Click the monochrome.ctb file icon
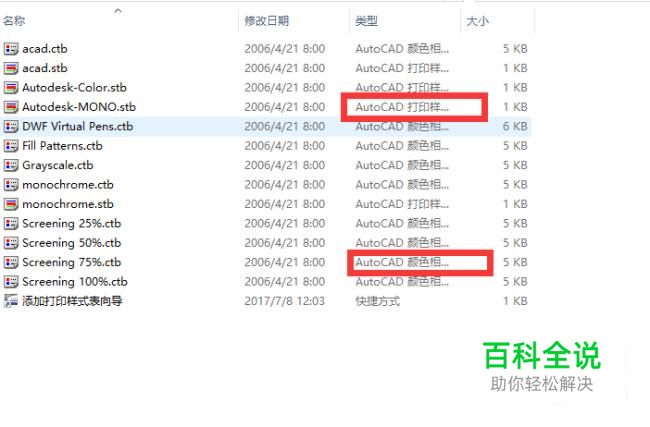Image resolution: width=650 pixels, height=427 pixels. (11, 185)
